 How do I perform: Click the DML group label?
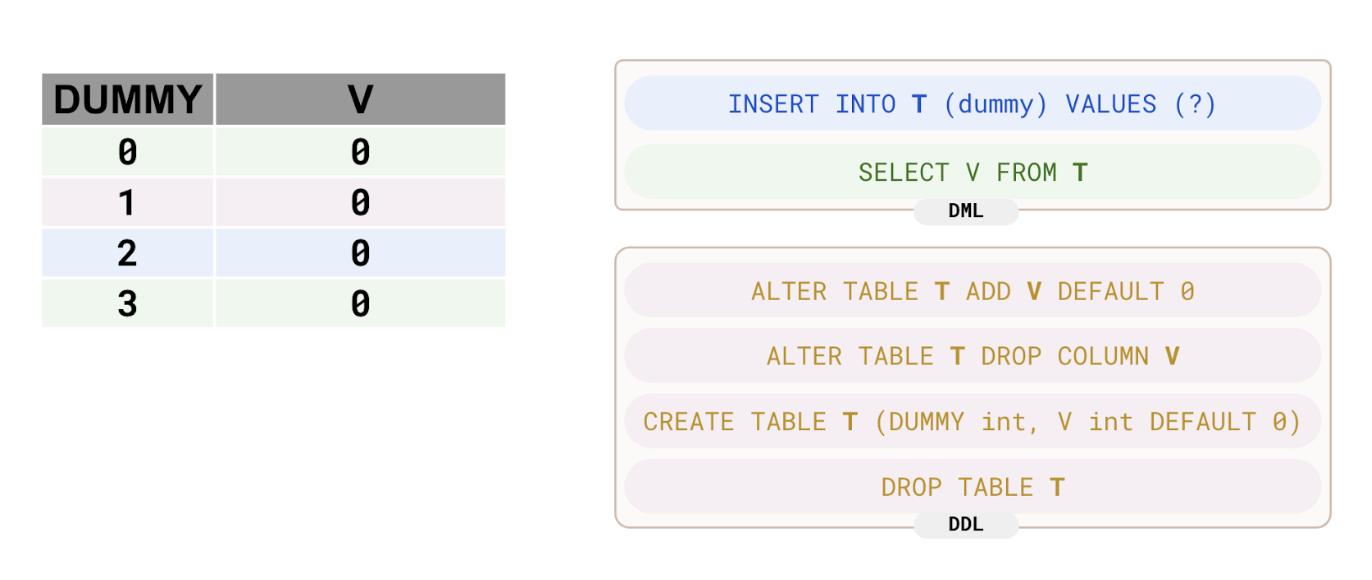(x=965, y=211)
